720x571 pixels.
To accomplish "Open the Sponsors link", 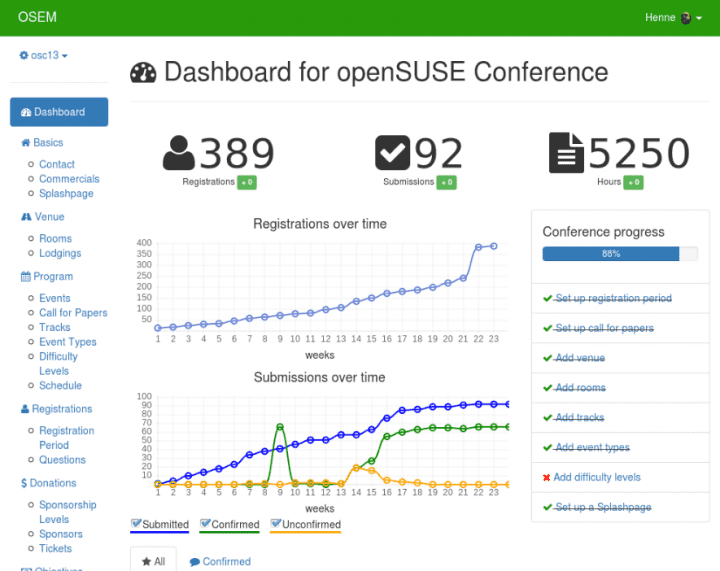I will point(61,534).
